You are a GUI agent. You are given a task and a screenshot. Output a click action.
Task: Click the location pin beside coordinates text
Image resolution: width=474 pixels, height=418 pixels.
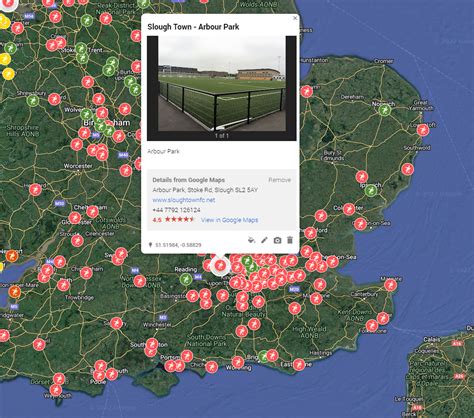click(150, 245)
